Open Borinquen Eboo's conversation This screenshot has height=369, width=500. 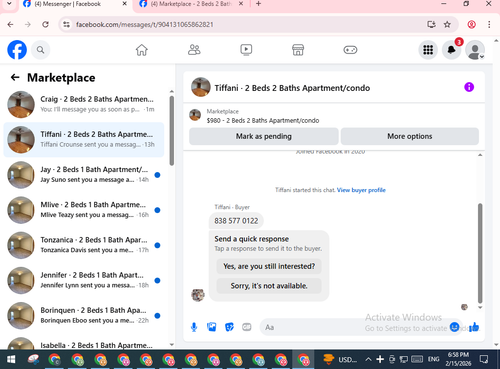tap(85, 316)
